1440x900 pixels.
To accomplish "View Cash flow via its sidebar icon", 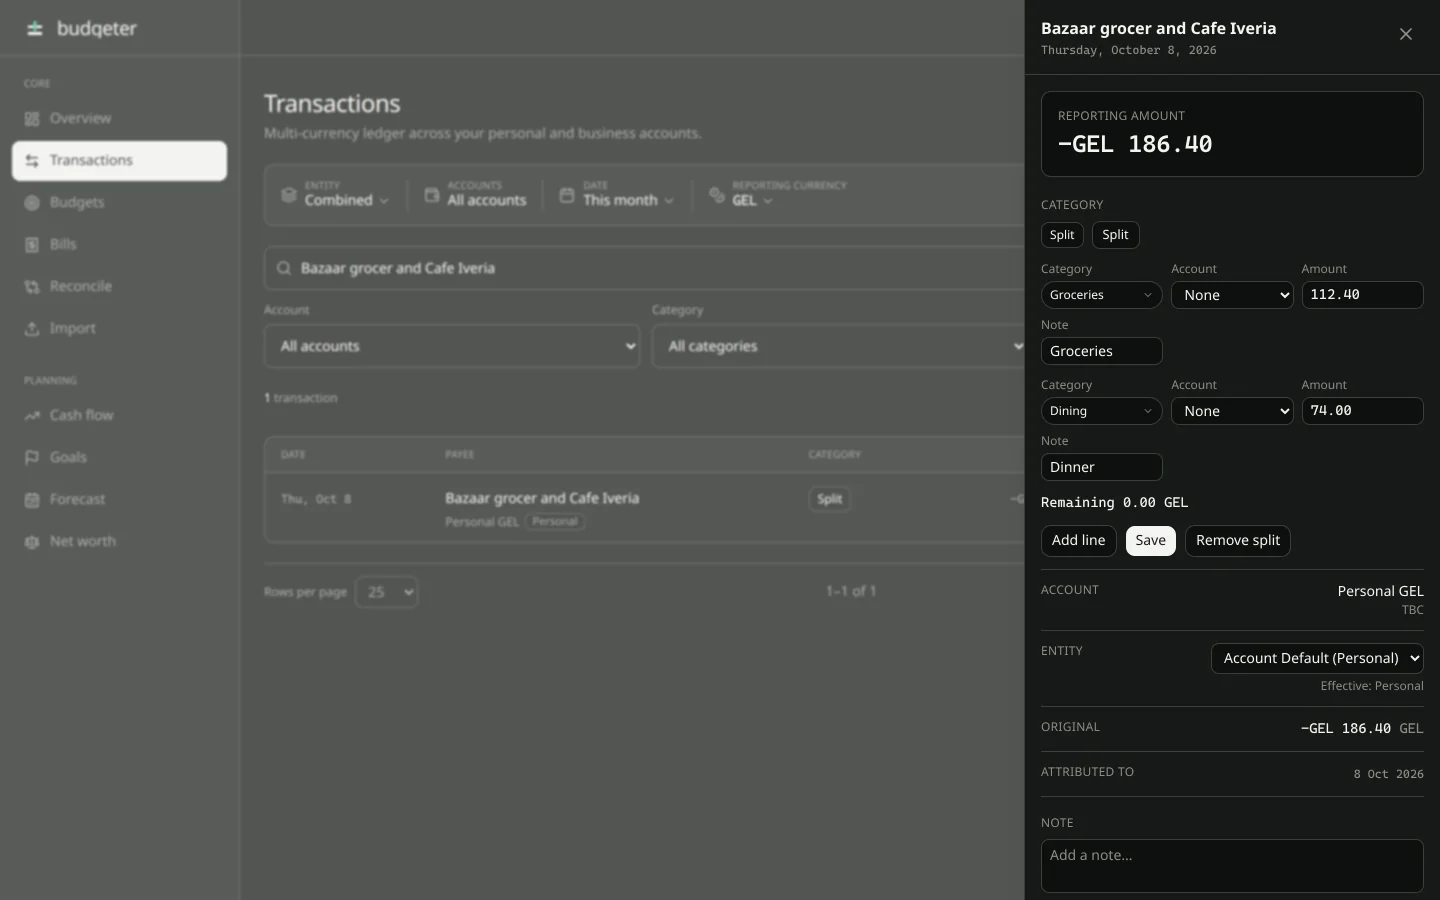I will (x=32, y=415).
